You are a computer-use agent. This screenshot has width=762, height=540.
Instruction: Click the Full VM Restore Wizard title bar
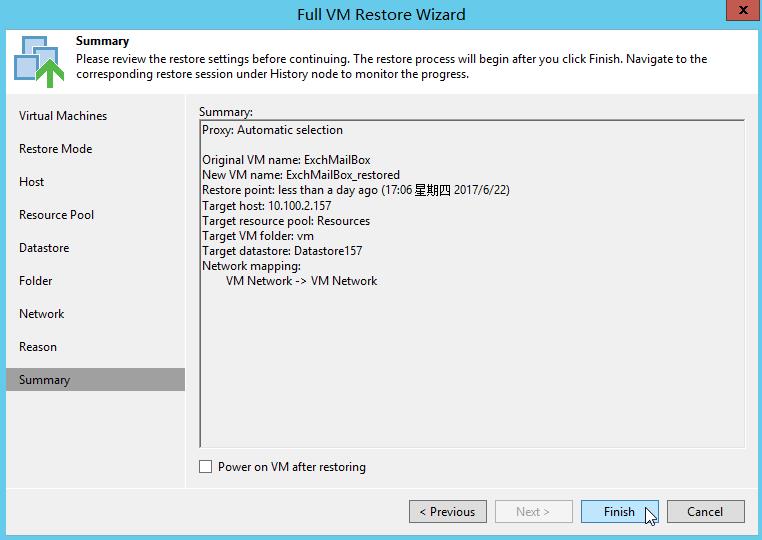pos(381,14)
